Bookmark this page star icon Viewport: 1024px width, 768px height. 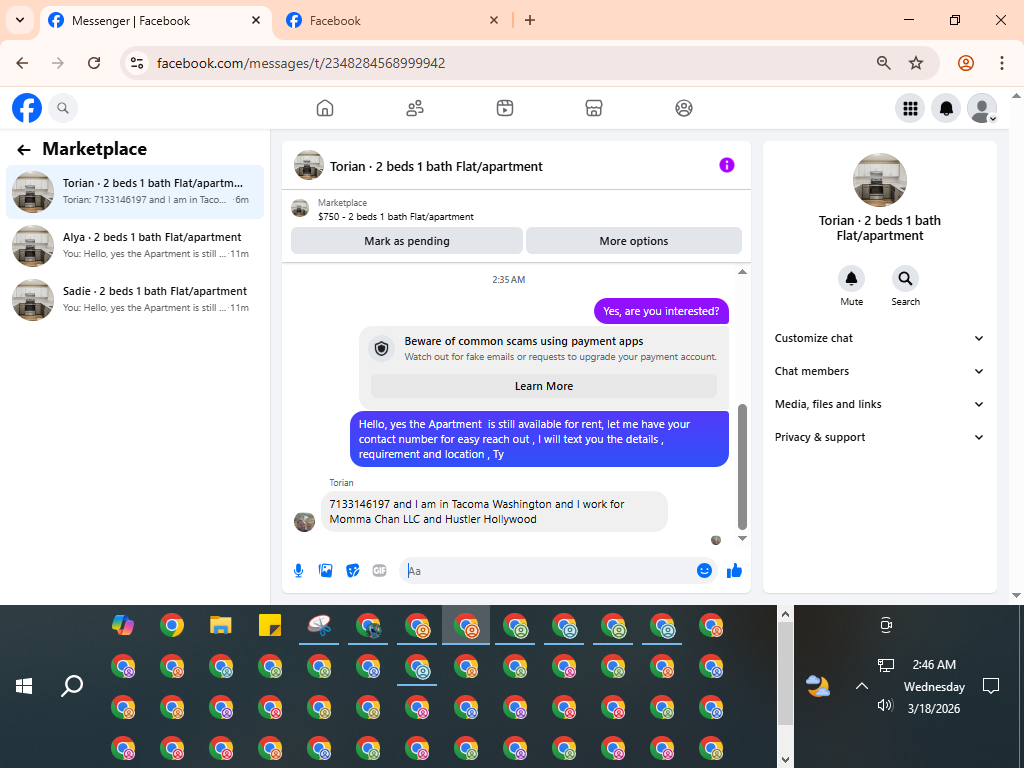(x=916, y=63)
